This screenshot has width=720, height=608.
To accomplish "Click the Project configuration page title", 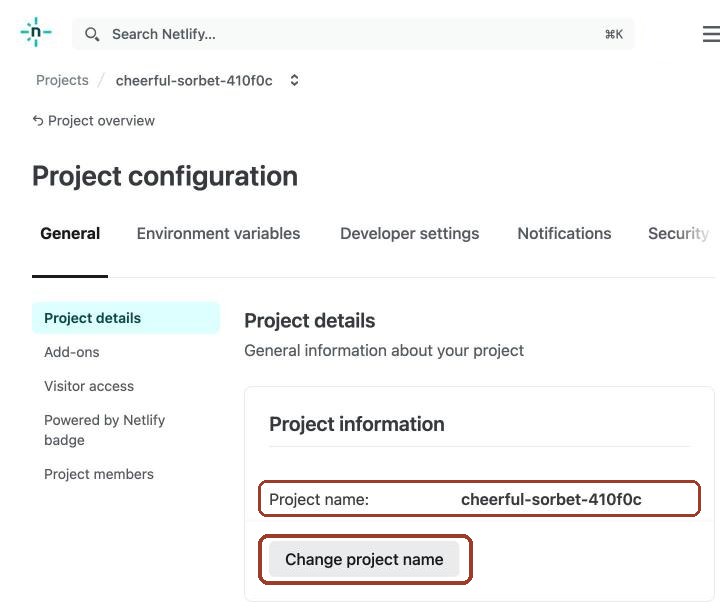I will coord(165,176).
